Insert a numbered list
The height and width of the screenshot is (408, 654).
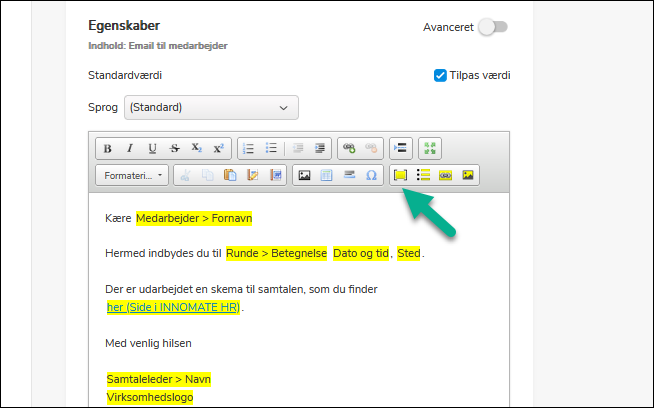pyautogui.click(x=249, y=148)
